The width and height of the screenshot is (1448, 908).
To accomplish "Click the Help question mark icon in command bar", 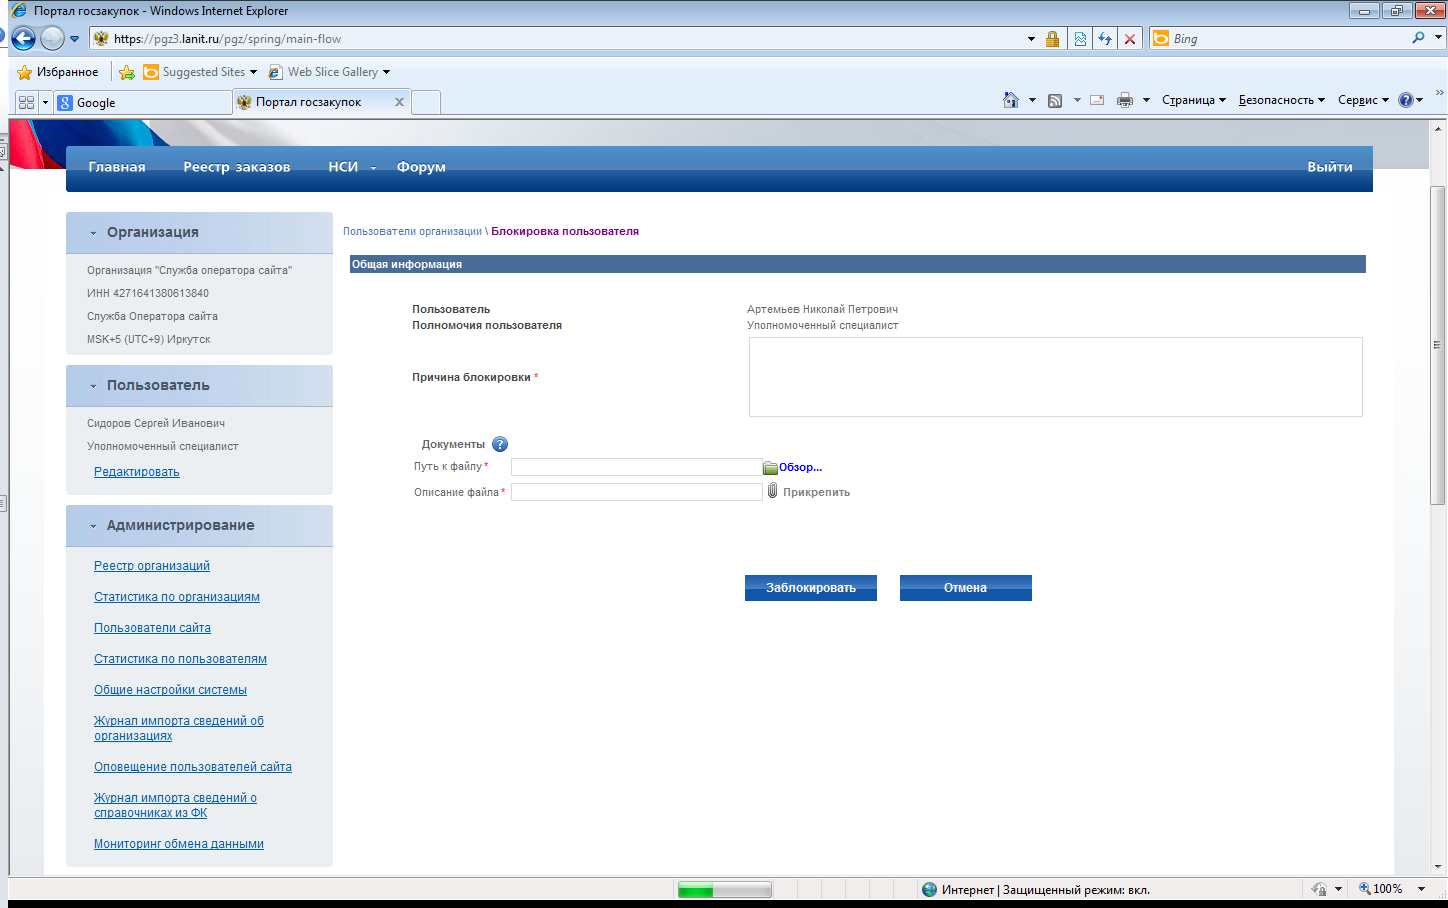I will pos(1406,100).
